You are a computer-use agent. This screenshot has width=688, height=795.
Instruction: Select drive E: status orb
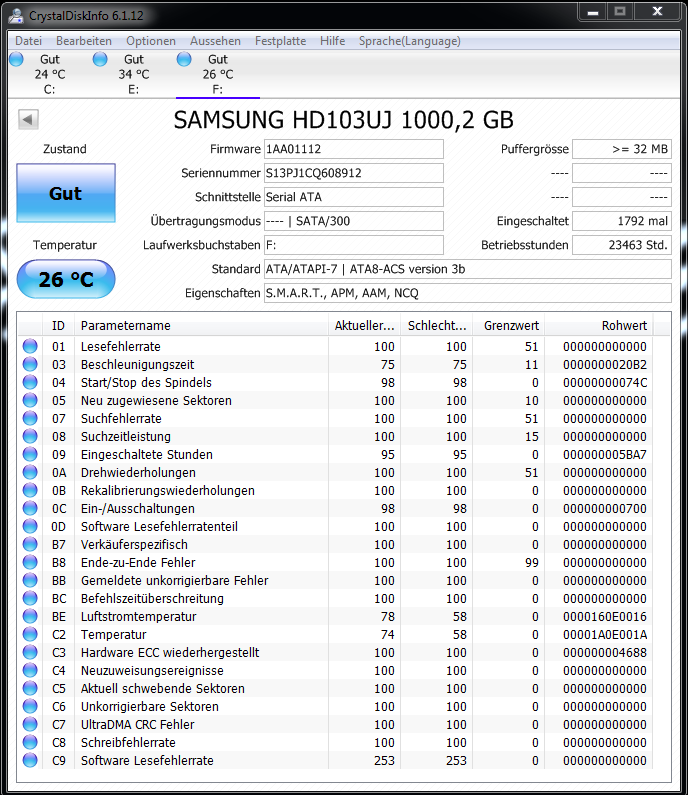(x=100, y=59)
